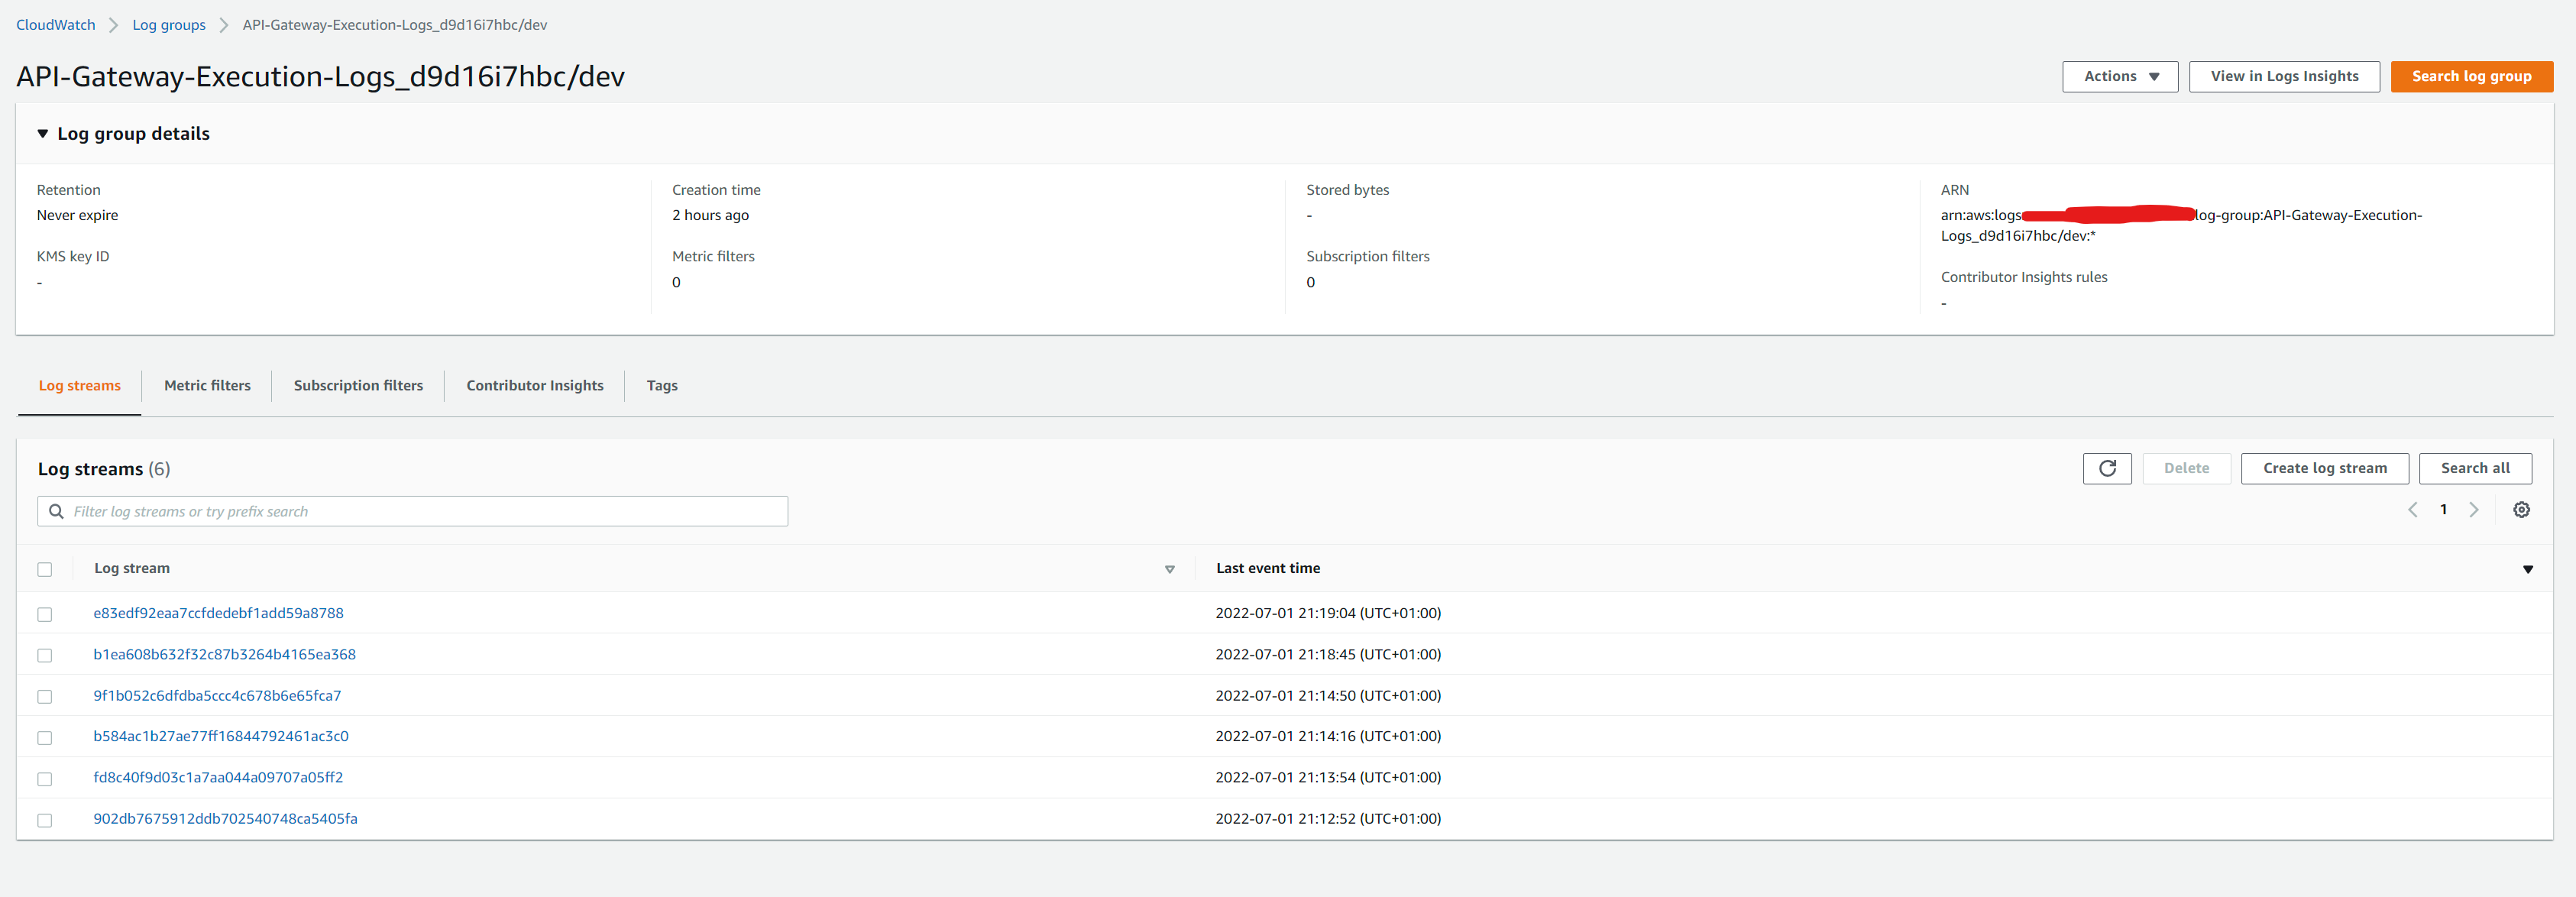Click Create log stream button
2576x897 pixels.
pyautogui.click(x=2324, y=468)
